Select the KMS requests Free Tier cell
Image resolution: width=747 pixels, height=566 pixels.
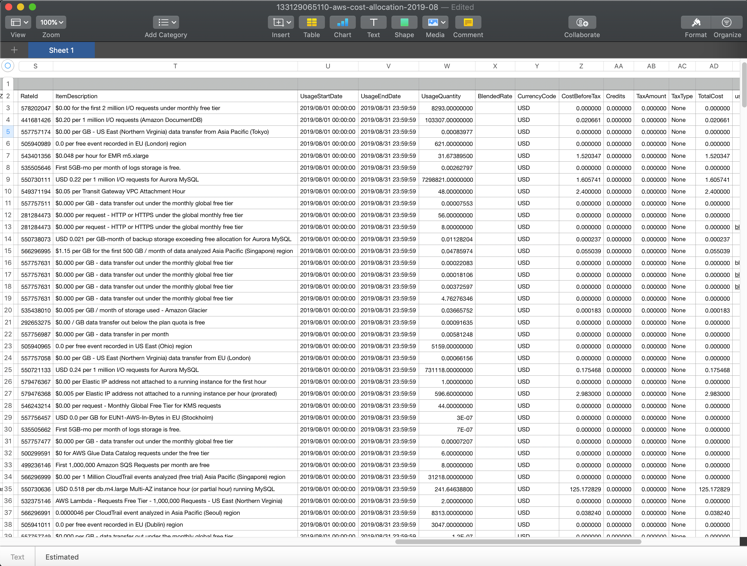pyautogui.click(x=175, y=405)
